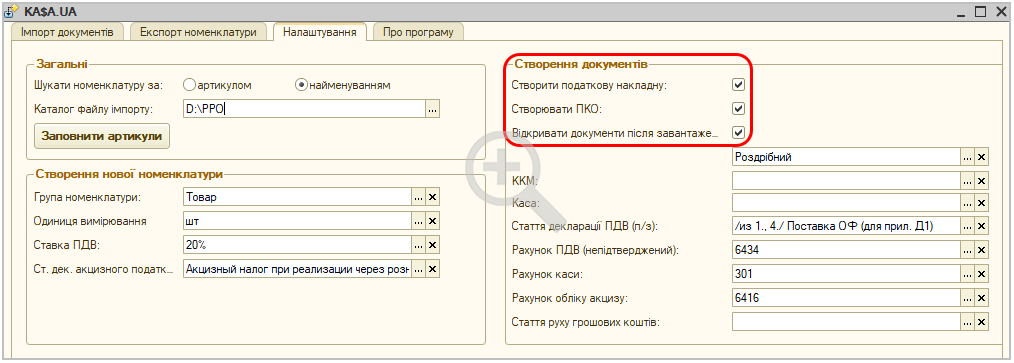Viewport: 1014px width, 363px height.
Task: Clear the ККМ field
Action: [982, 181]
